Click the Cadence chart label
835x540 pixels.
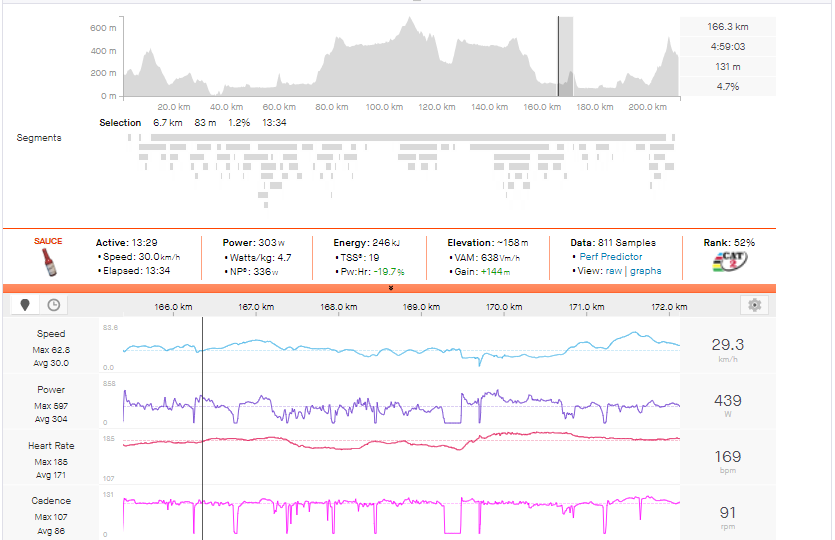pyautogui.click(x=51, y=501)
